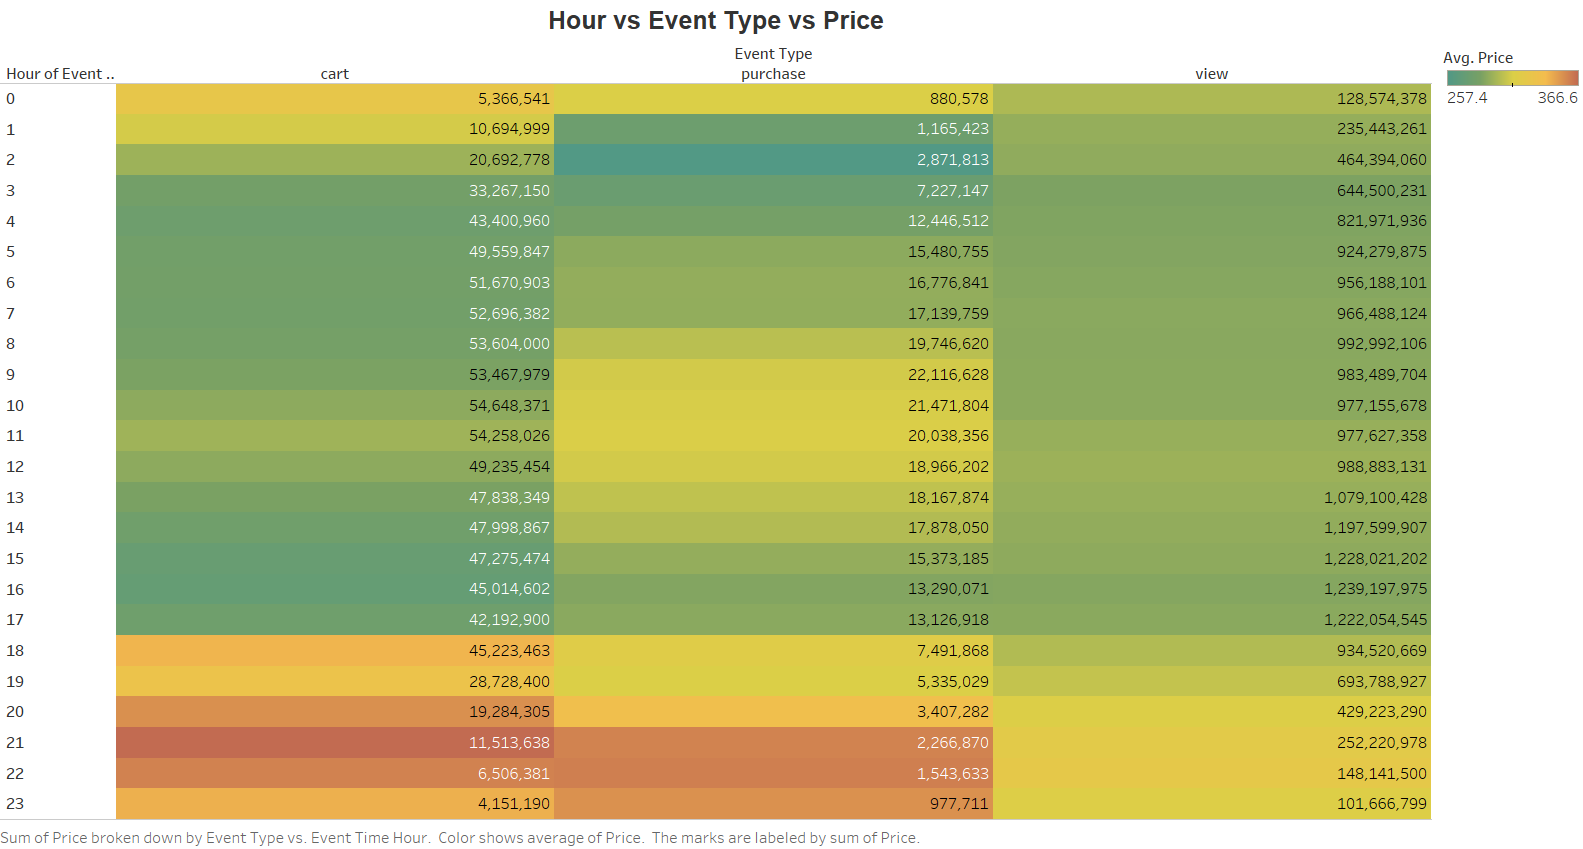Click purchase cell 7,491,868 in hour 18
This screenshot has width=1583, height=849.
tap(773, 651)
